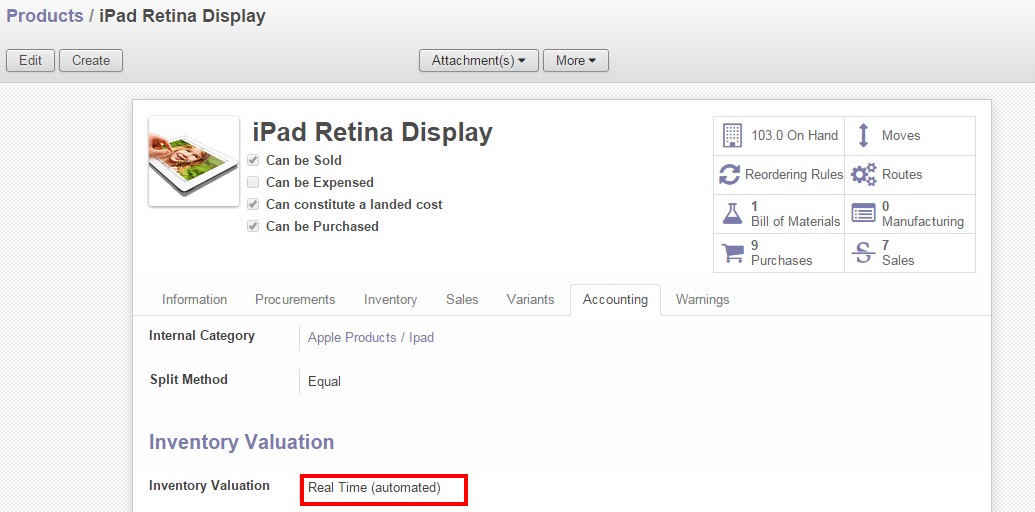Open the More dropdown menu

(576, 61)
